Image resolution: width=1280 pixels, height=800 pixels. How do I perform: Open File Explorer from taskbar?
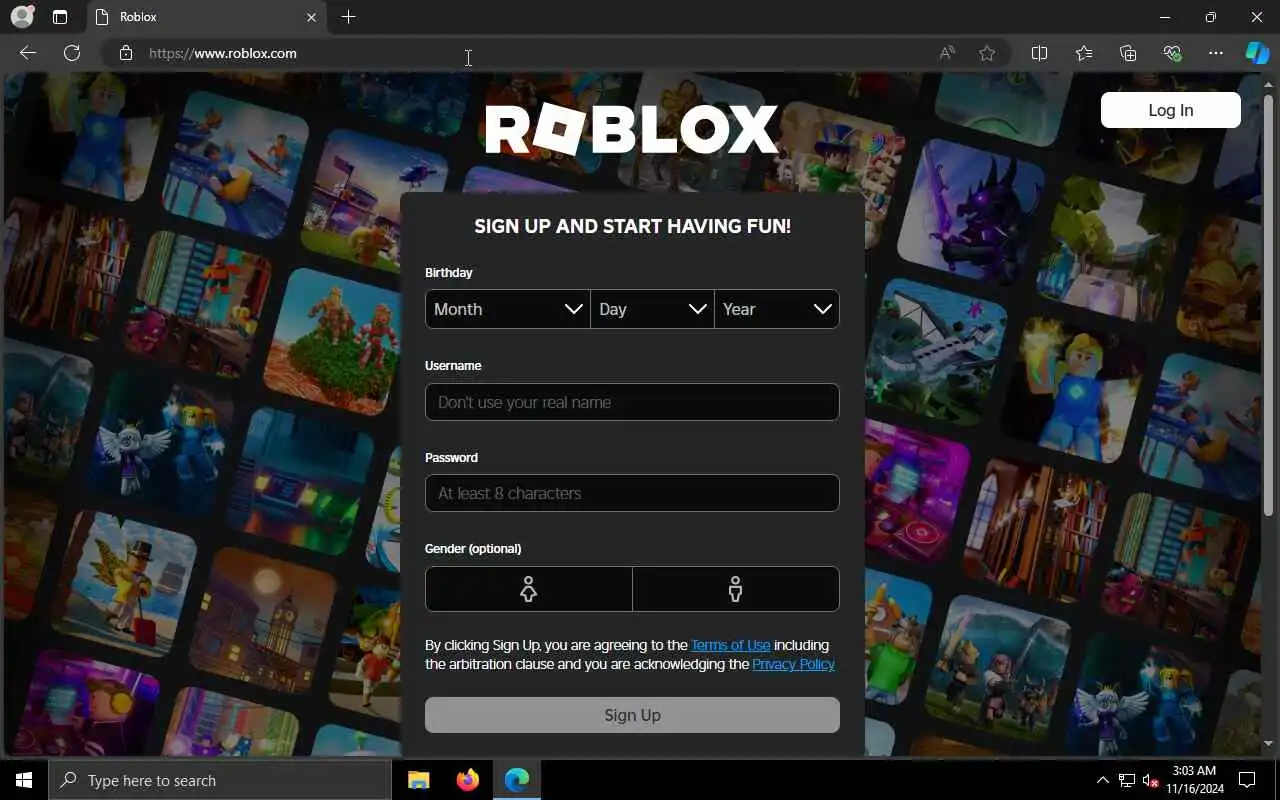419,780
